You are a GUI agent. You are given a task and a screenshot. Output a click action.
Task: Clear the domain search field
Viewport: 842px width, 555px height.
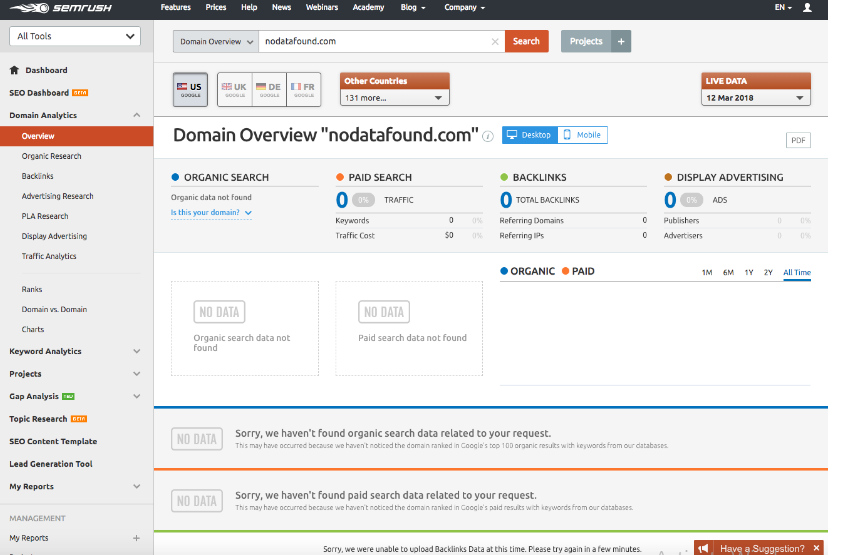click(x=495, y=41)
